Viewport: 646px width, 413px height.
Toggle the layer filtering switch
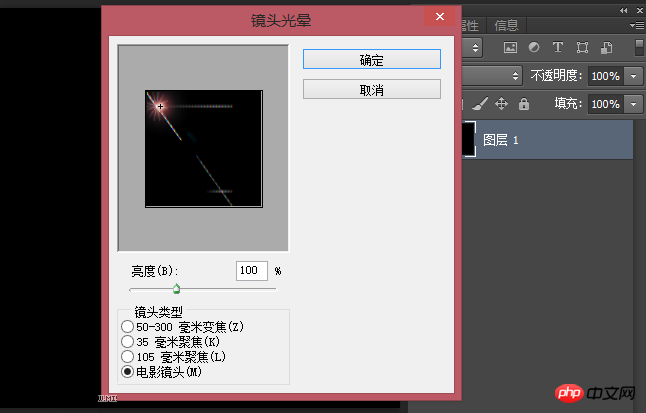pos(639,47)
